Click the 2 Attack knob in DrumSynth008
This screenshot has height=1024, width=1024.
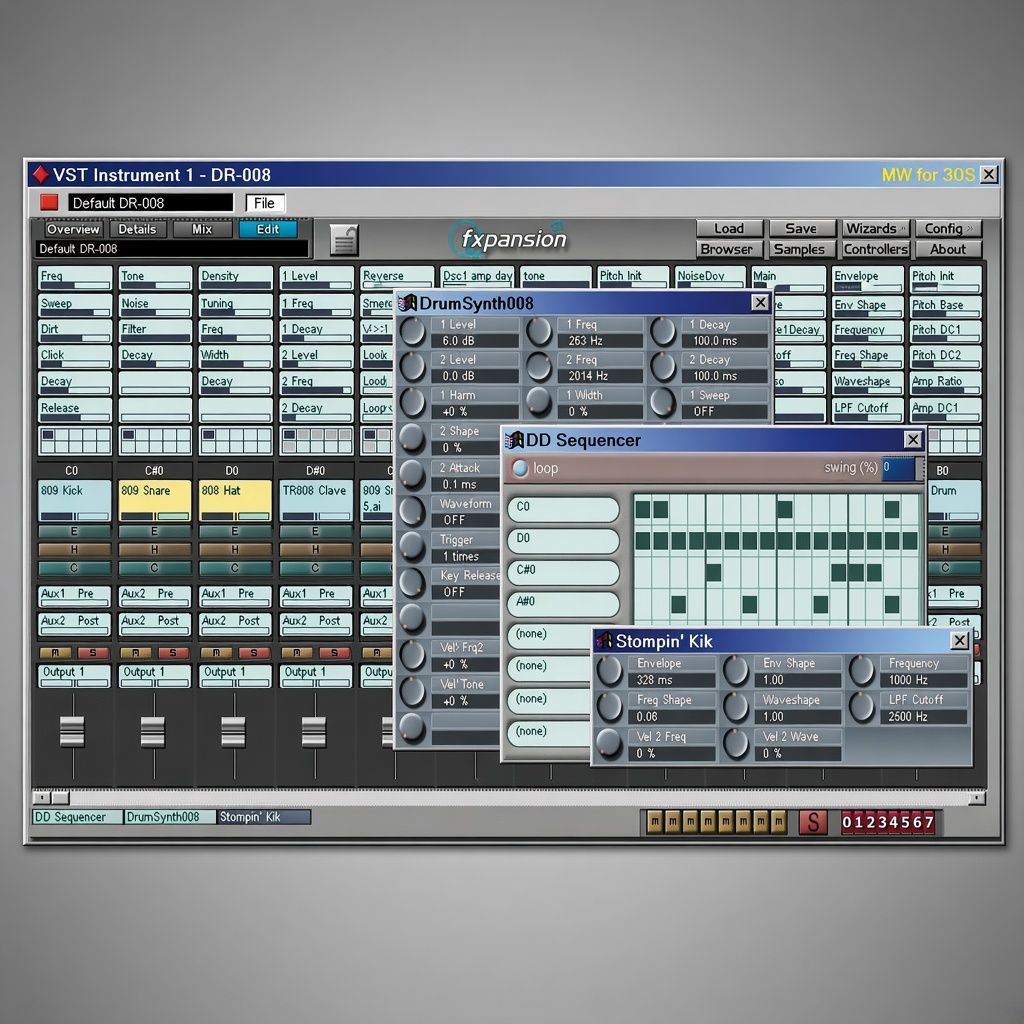click(412, 475)
